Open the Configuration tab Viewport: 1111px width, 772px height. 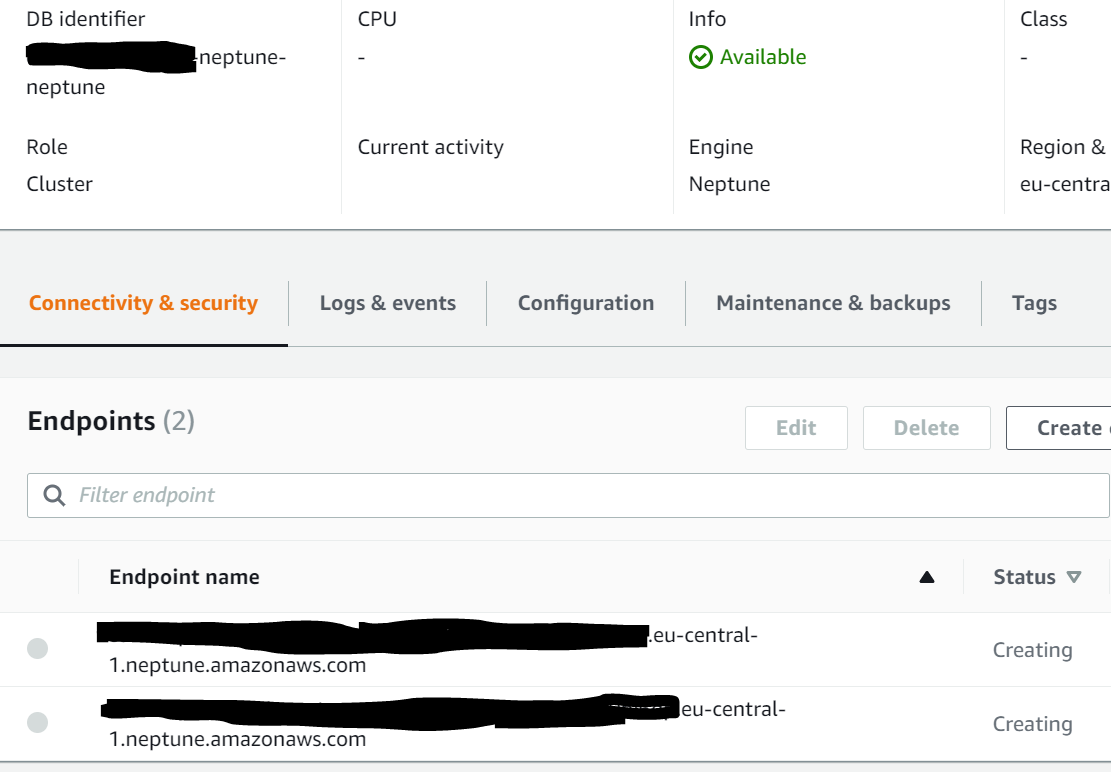pyautogui.click(x=585, y=303)
